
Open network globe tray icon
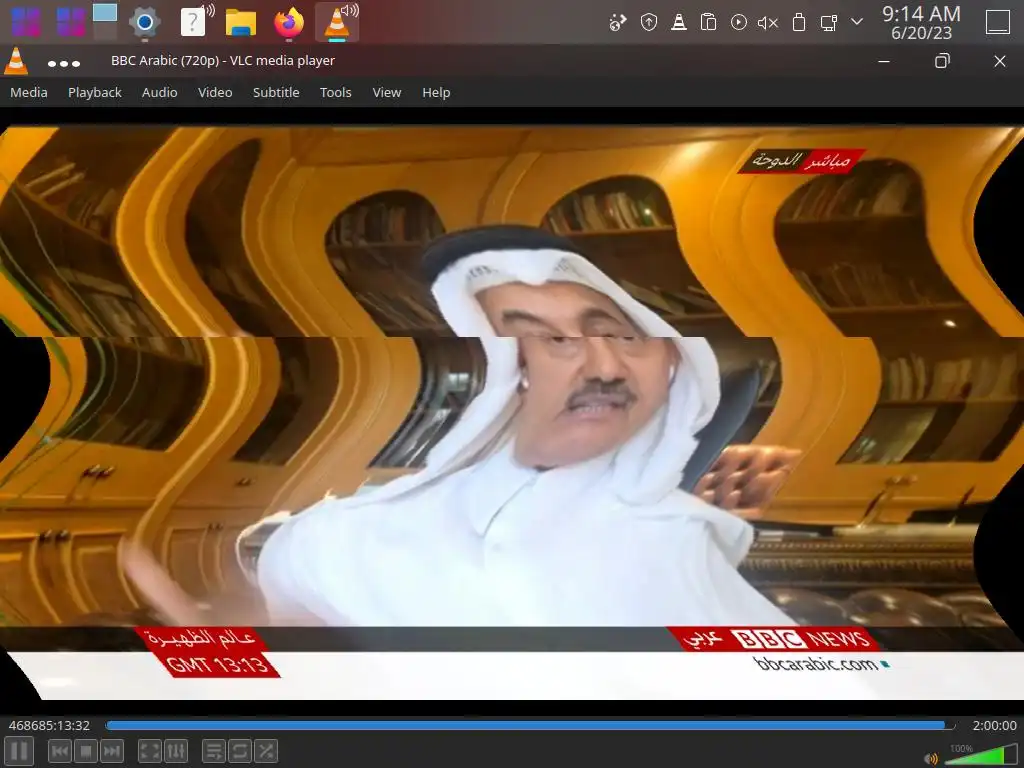[x=618, y=23]
